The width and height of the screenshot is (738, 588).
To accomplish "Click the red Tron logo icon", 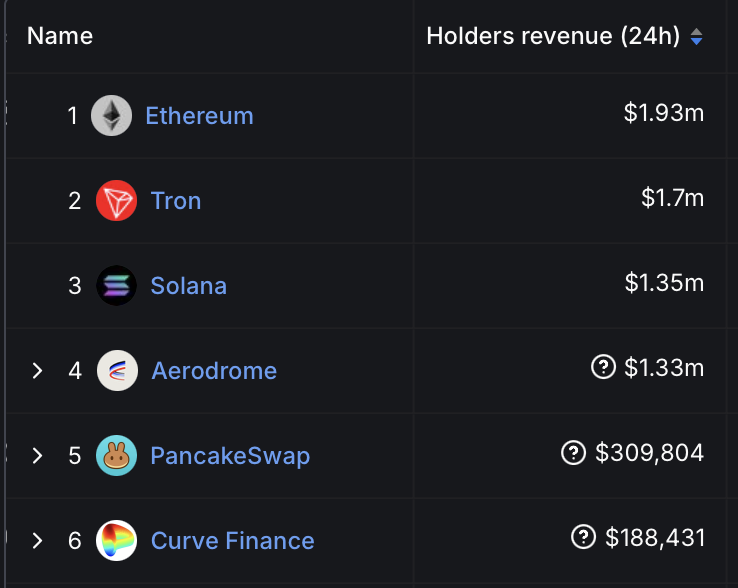I will [x=116, y=201].
